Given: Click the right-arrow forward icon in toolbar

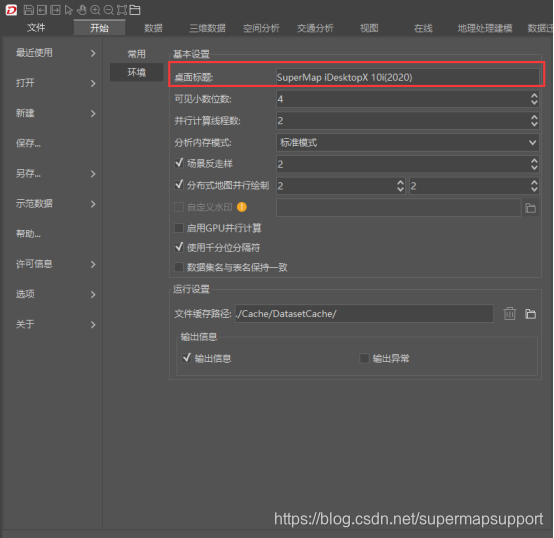Looking at the screenshot, I should 55,10.
